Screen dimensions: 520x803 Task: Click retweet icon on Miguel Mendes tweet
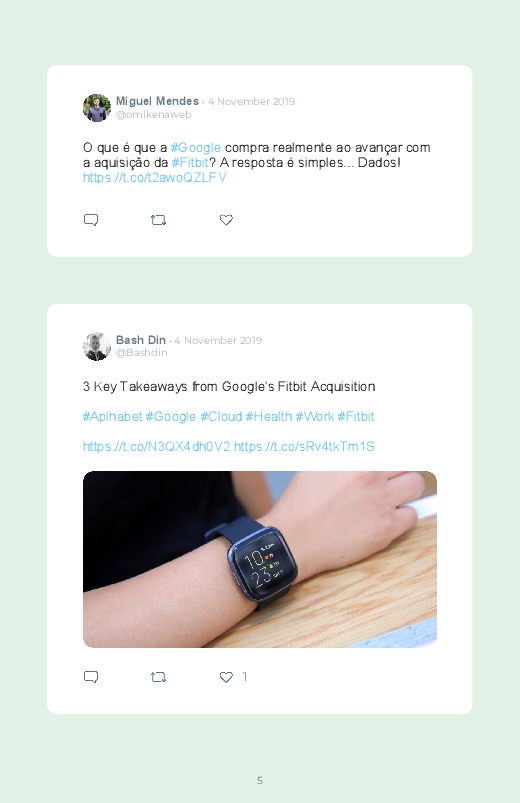(158, 220)
